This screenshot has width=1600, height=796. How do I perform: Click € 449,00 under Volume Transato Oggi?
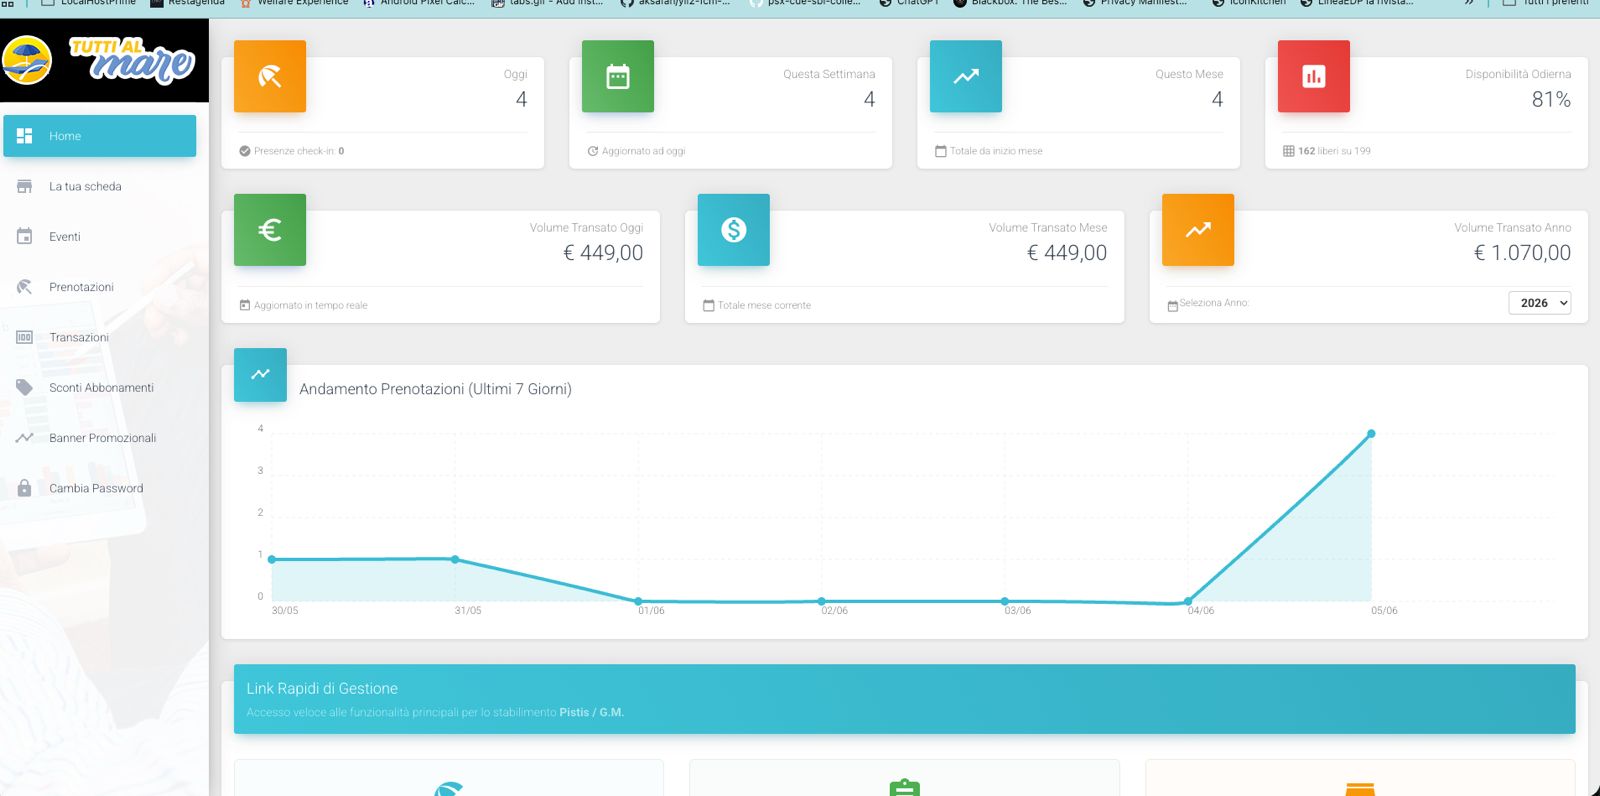tap(603, 253)
